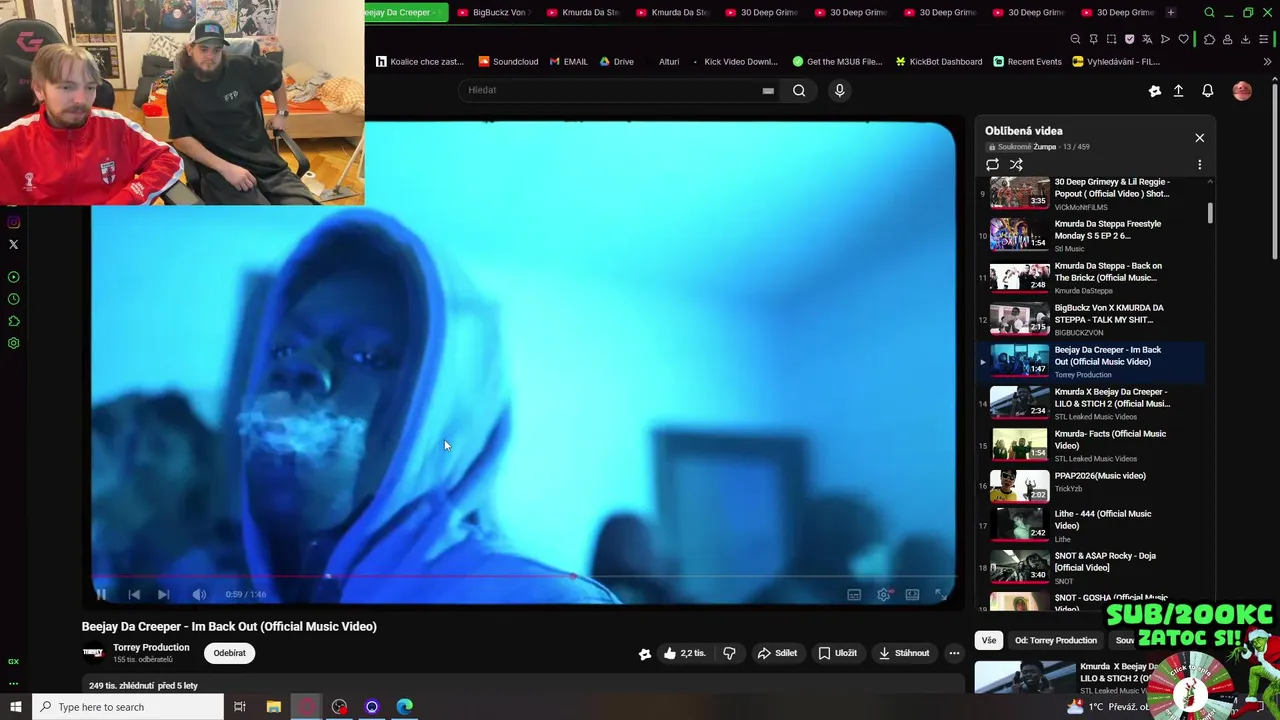Click the YouTube search magnifier button

pos(799,90)
